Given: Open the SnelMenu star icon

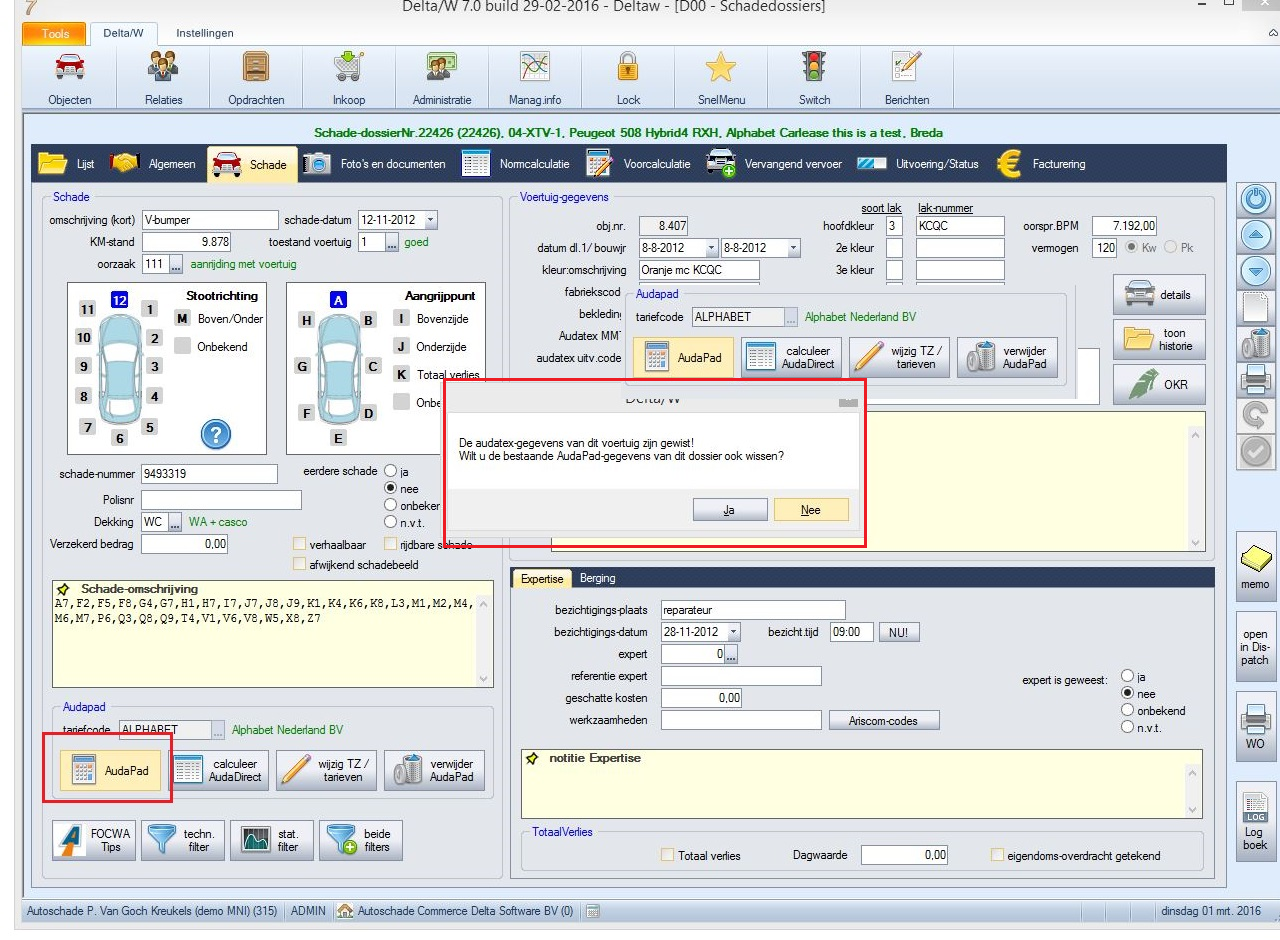Looking at the screenshot, I should point(720,68).
